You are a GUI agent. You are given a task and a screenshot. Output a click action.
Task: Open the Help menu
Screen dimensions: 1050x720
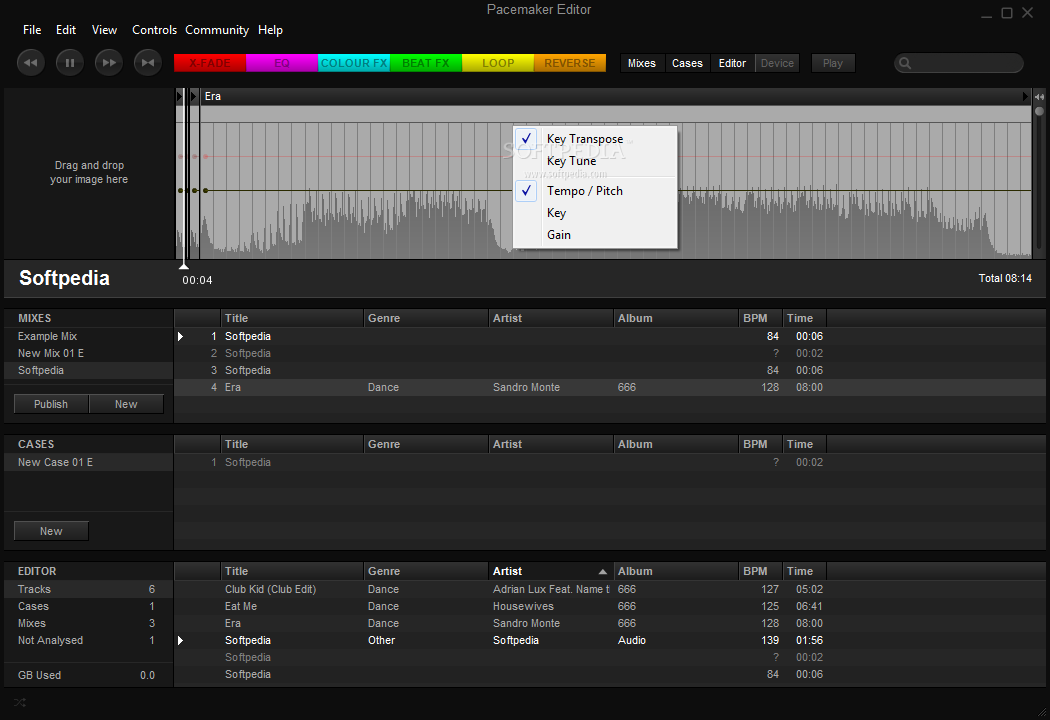tap(270, 30)
